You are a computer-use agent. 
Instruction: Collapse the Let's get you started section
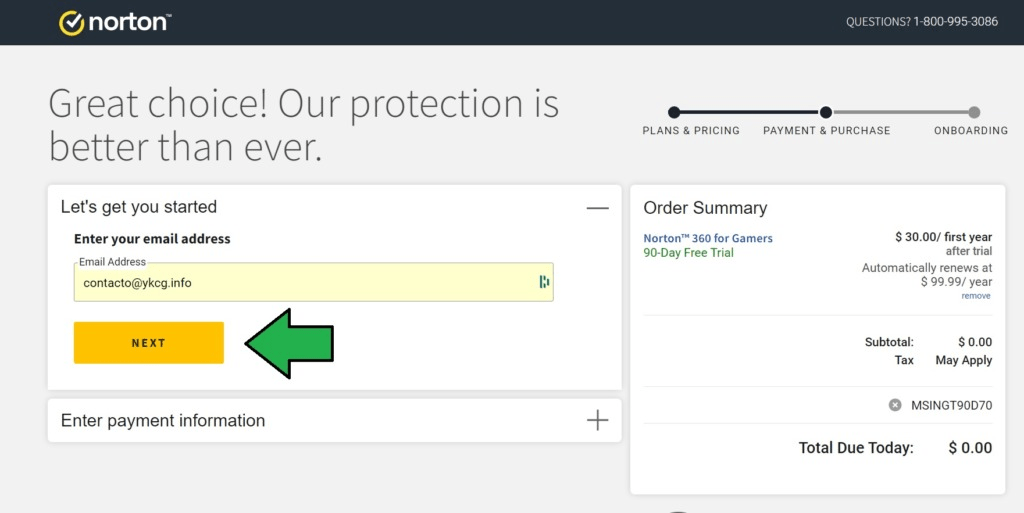click(x=597, y=208)
